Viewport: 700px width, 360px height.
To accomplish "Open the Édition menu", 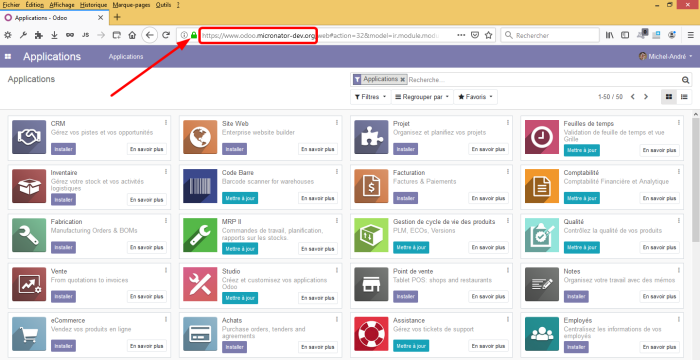I will pos(35,5).
